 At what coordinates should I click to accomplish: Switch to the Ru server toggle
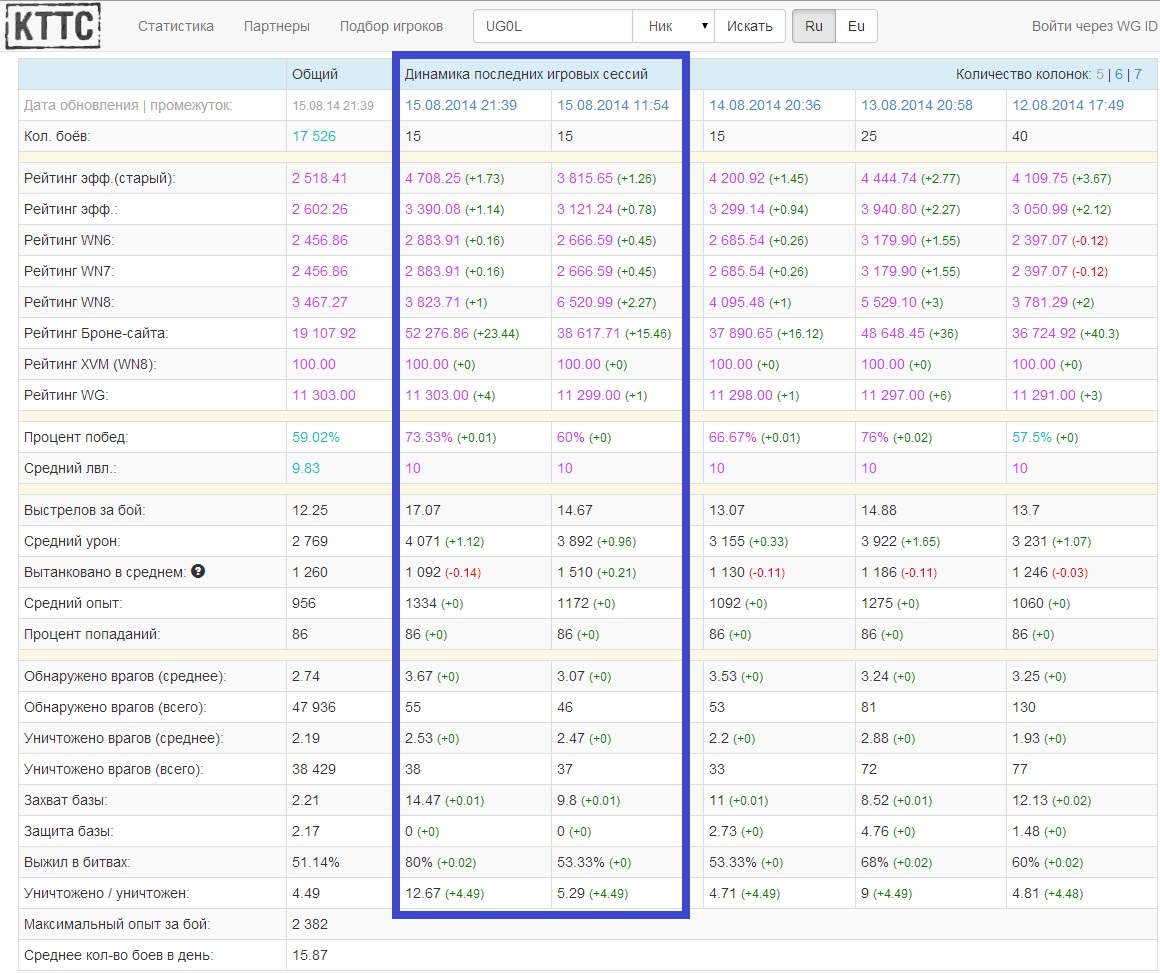(x=813, y=26)
